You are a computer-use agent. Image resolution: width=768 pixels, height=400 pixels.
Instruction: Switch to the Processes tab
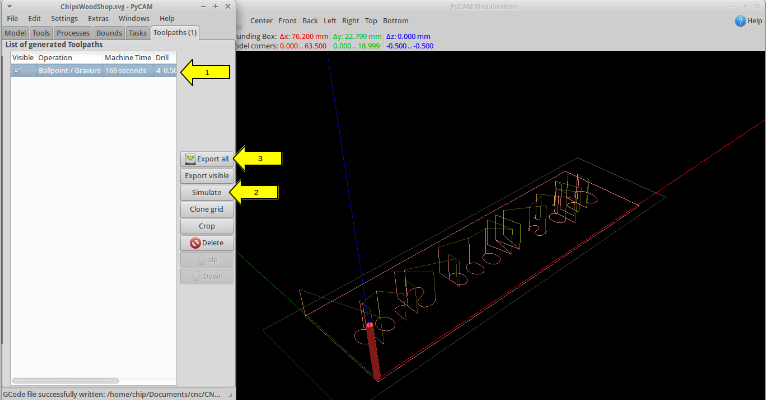click(x=73, y=33)
